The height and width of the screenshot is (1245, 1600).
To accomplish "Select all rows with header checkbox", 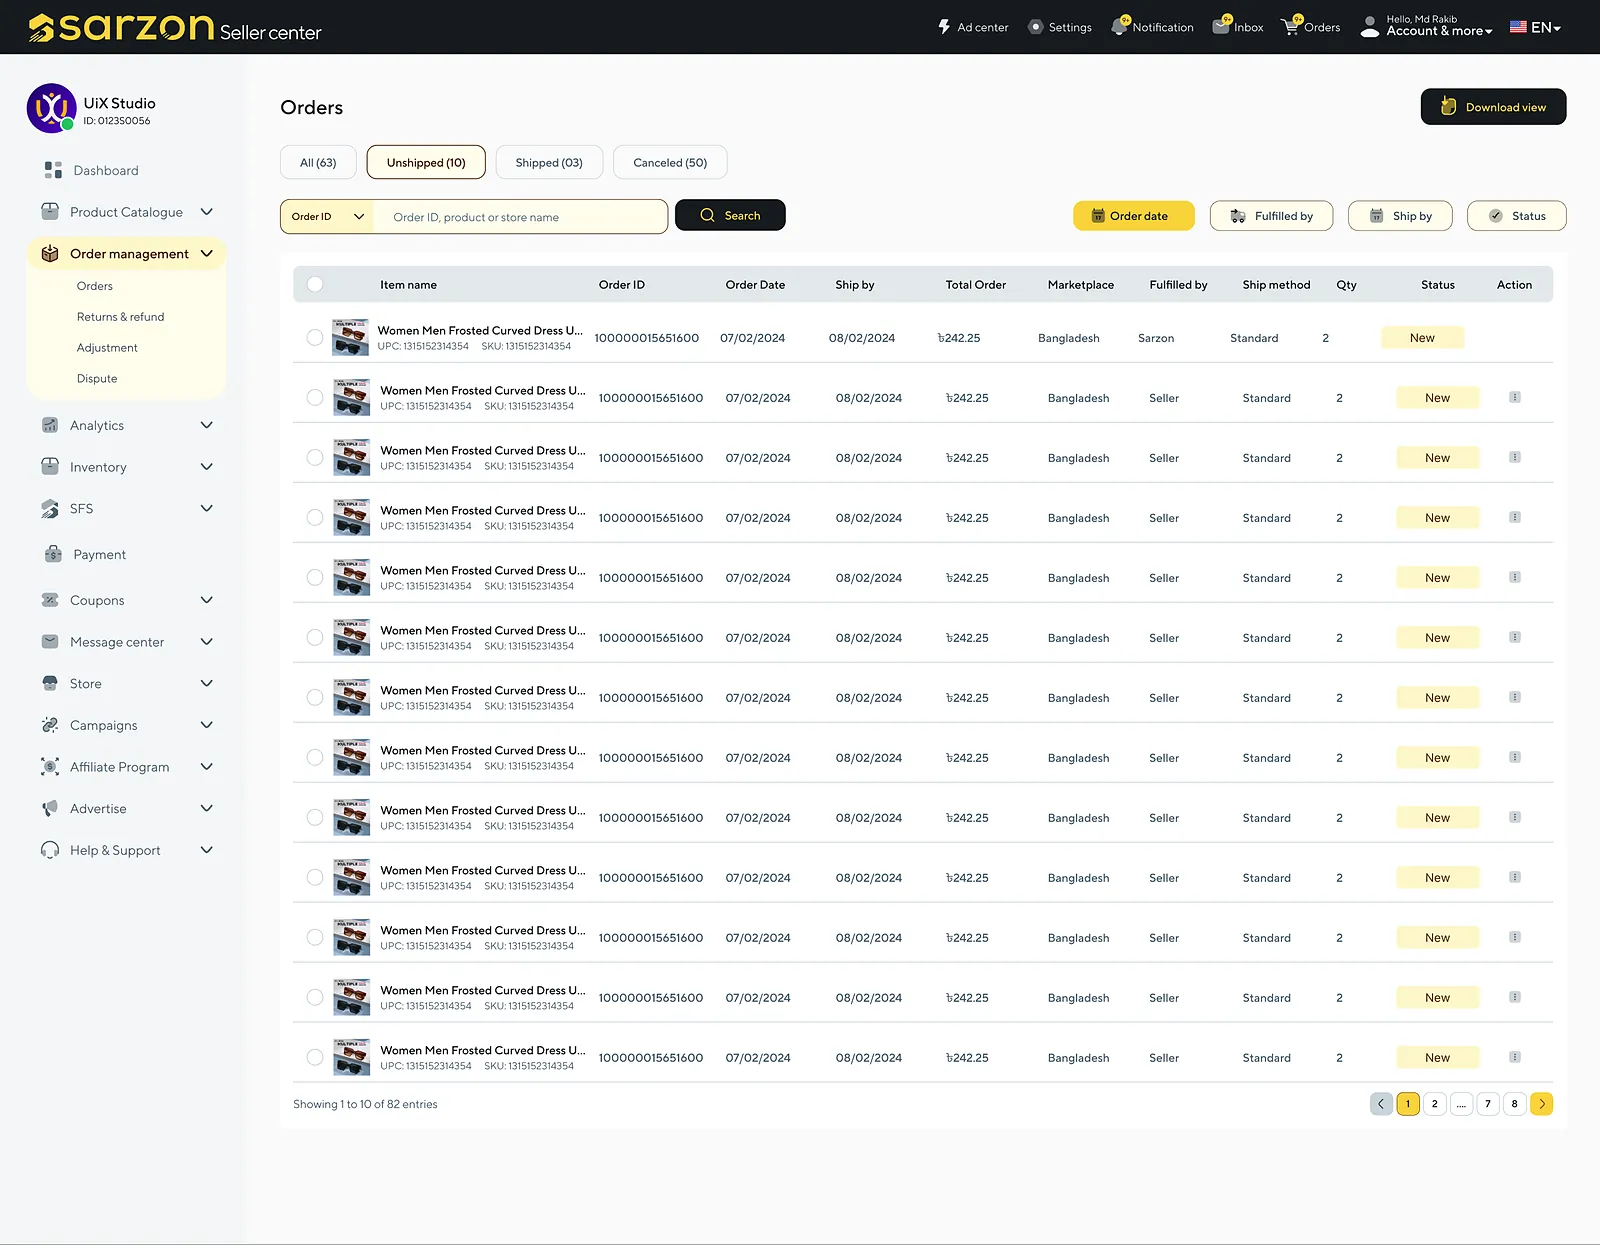I will point(315,284).
